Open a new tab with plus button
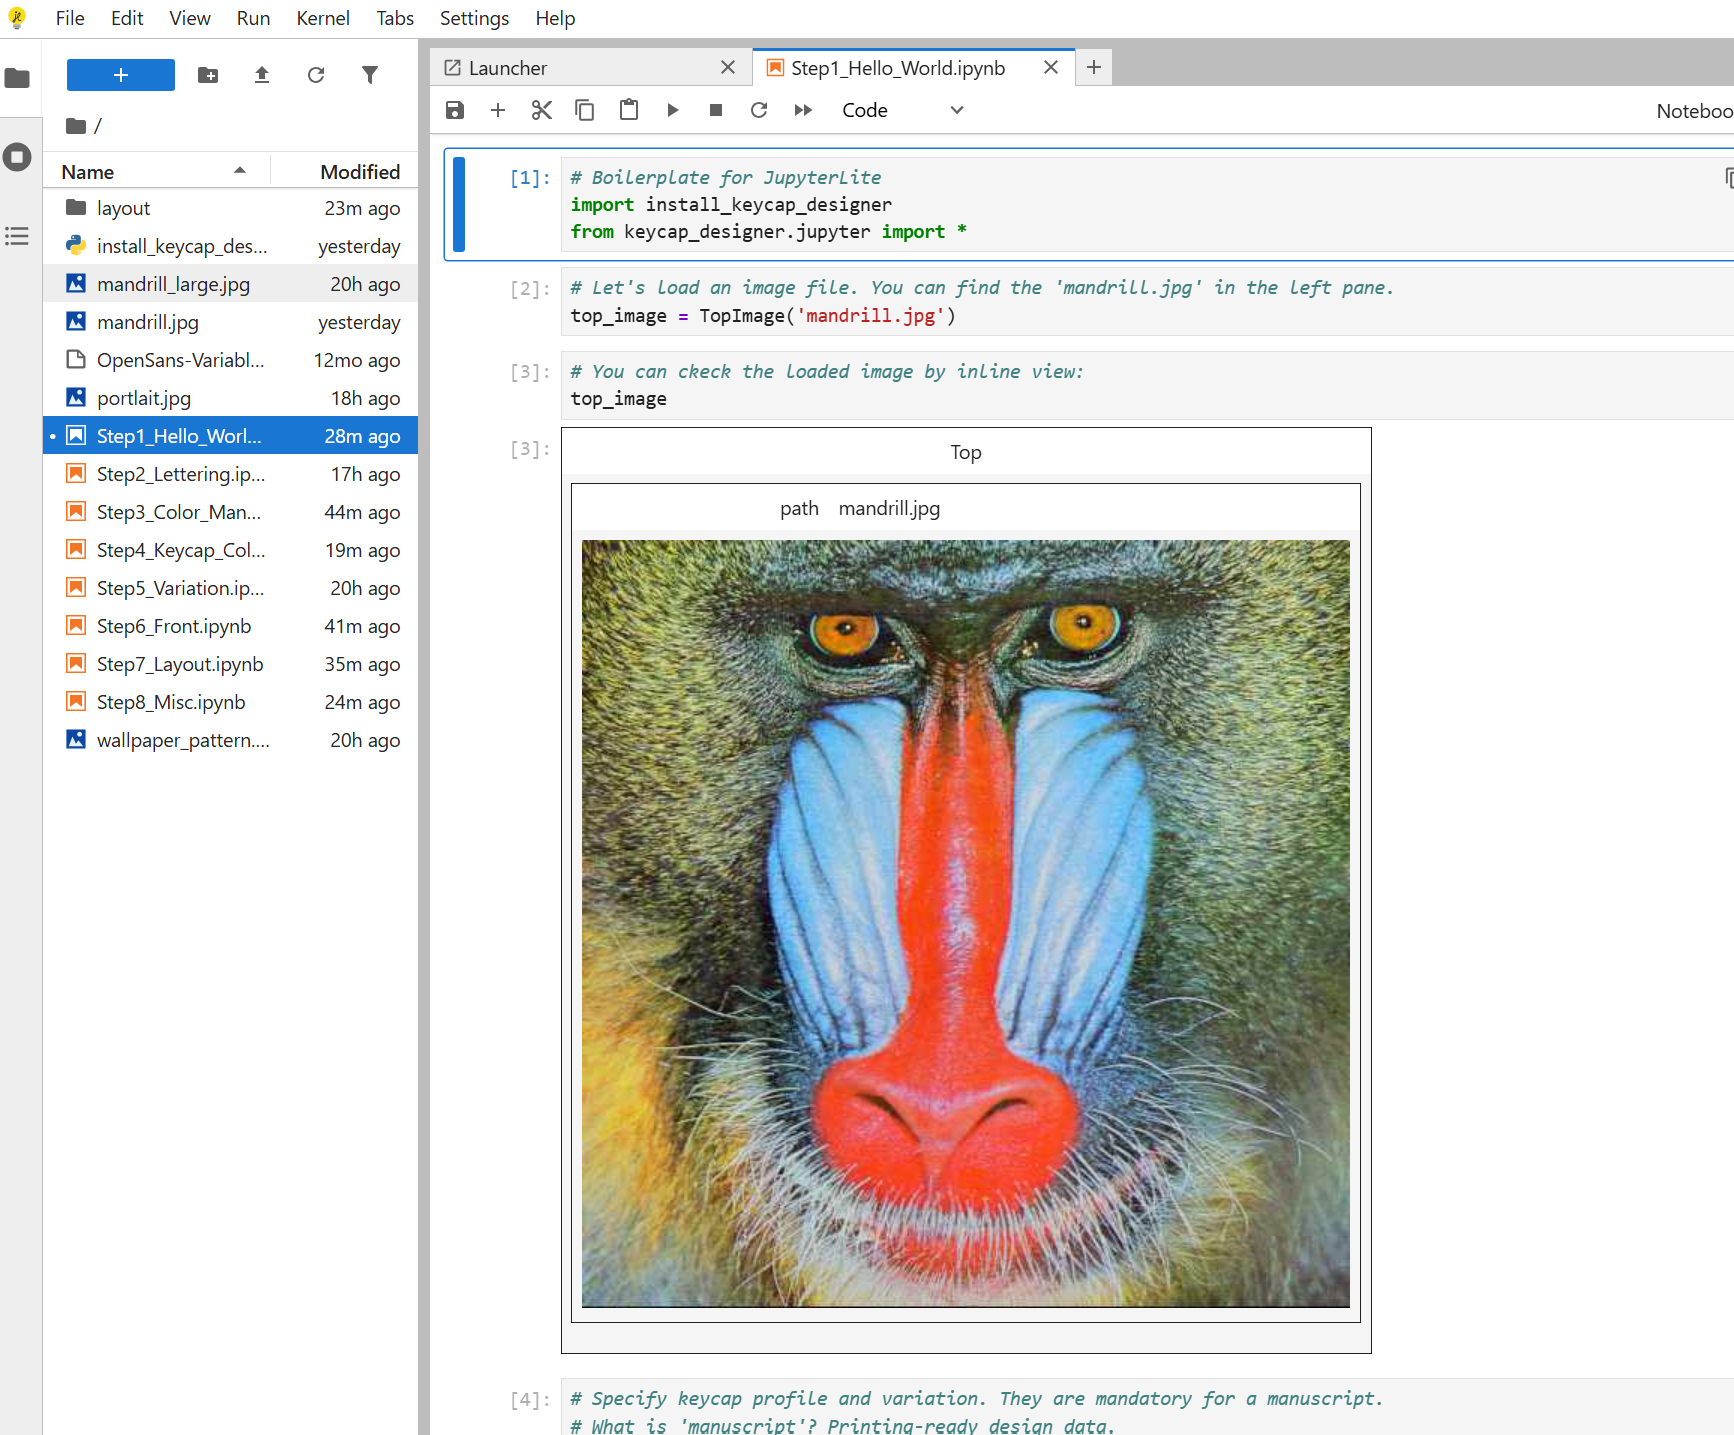This screenshot has width=1734, height=1435. pos(1094,67)
